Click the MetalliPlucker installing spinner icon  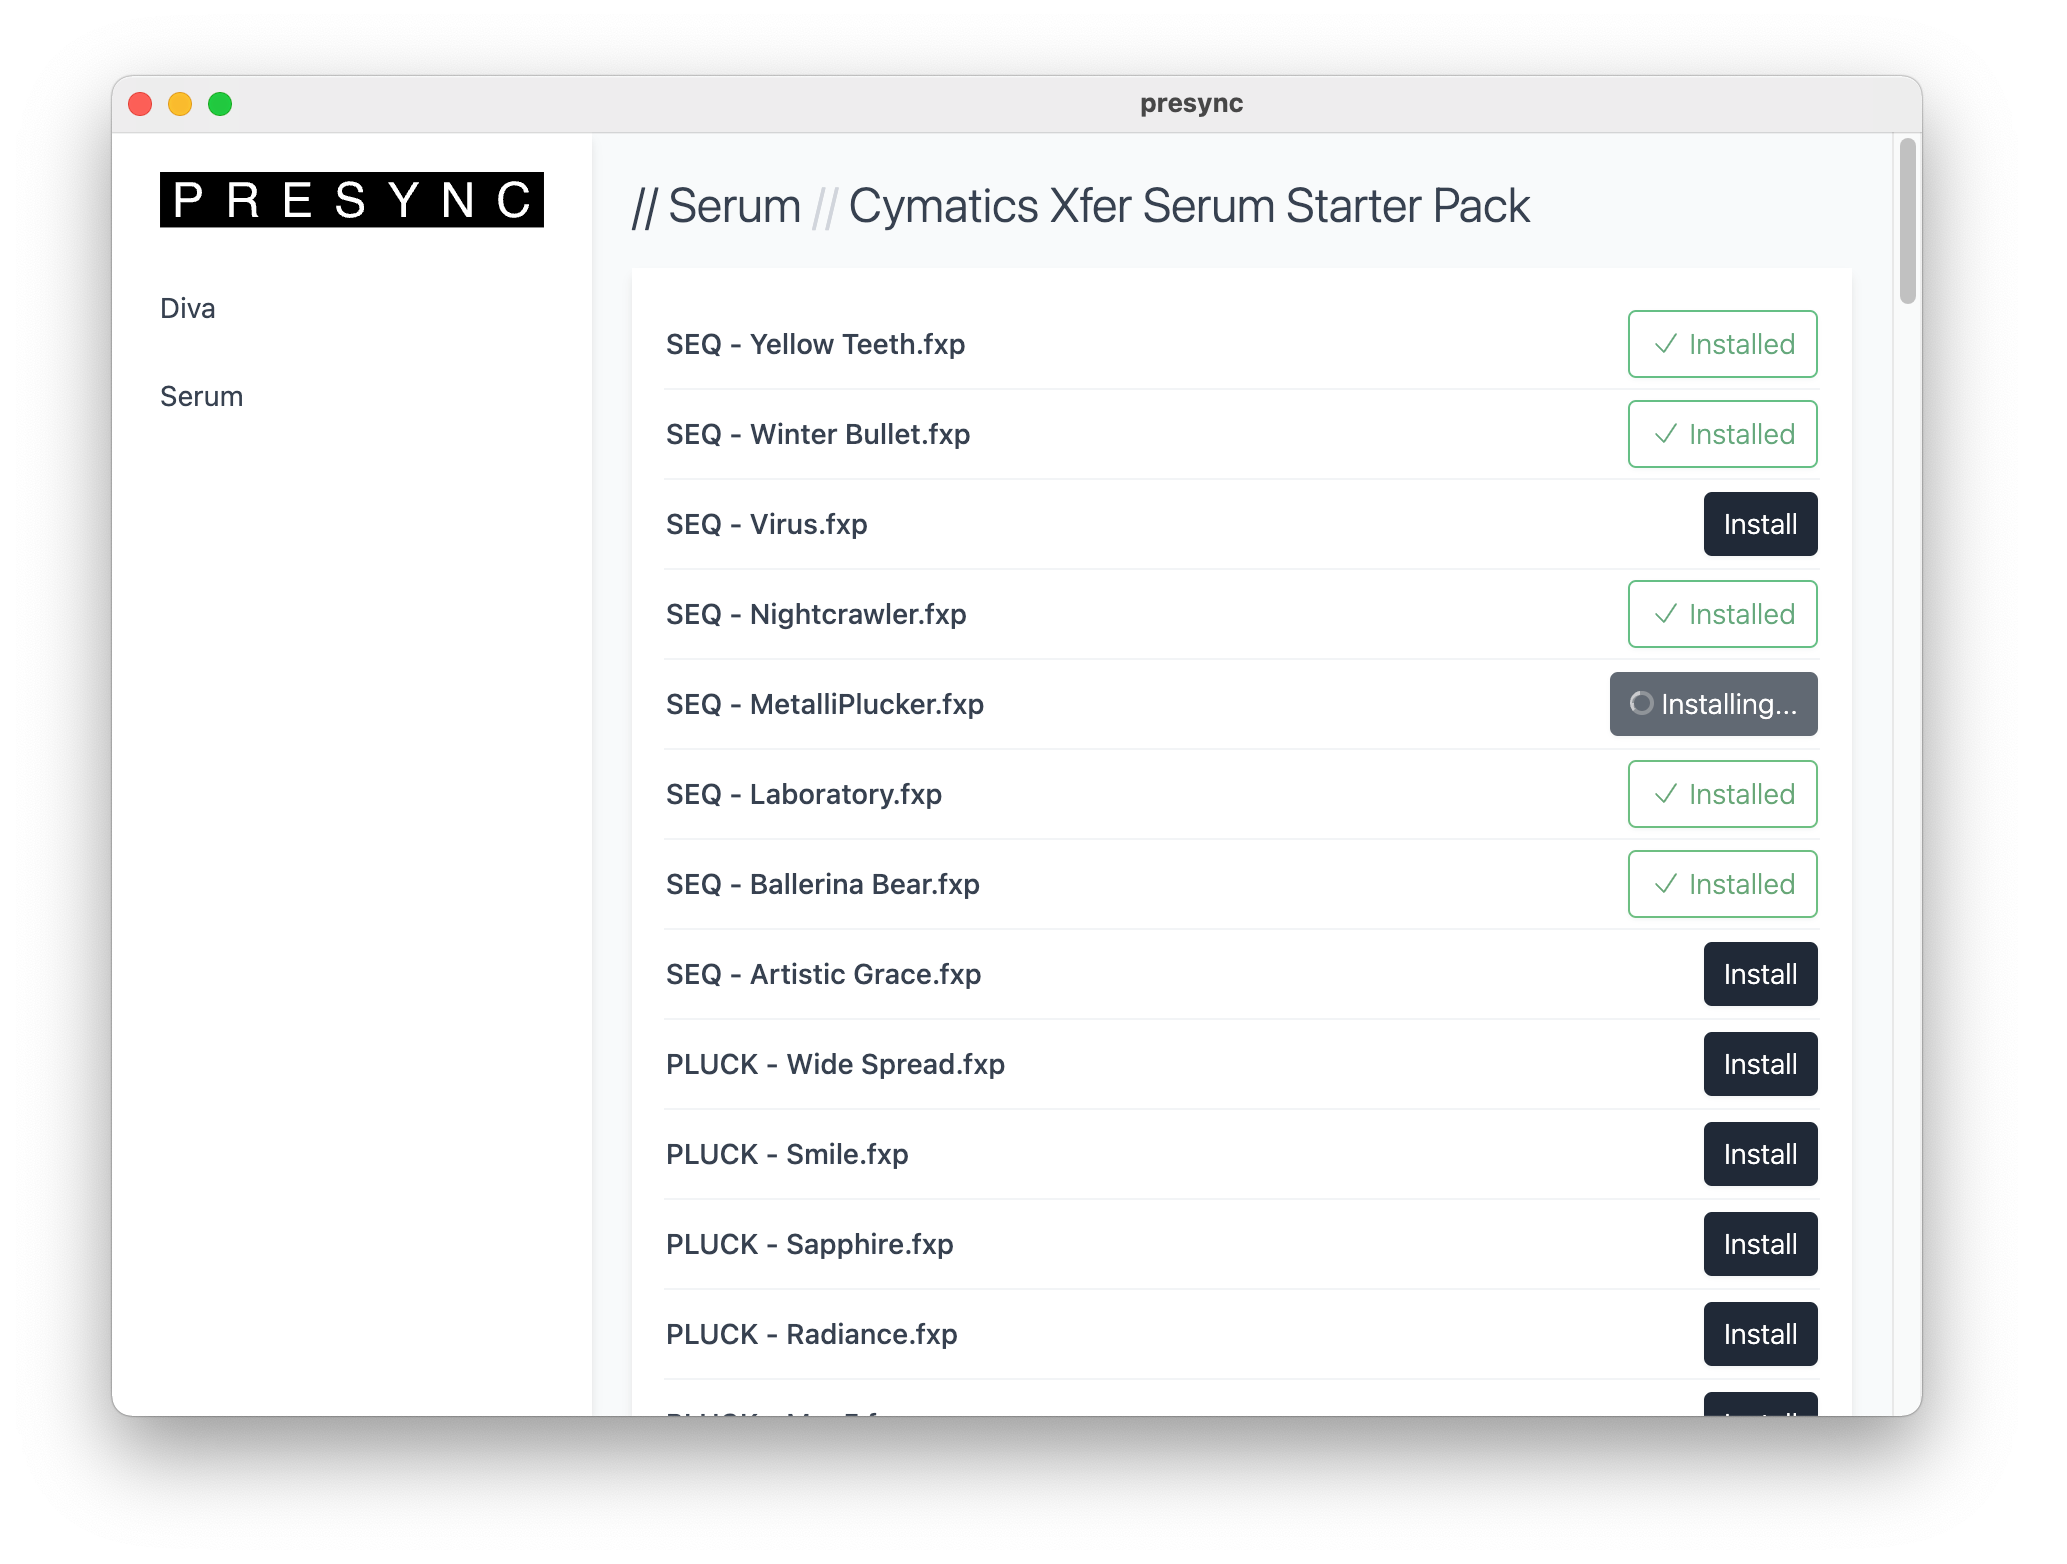1641,703
